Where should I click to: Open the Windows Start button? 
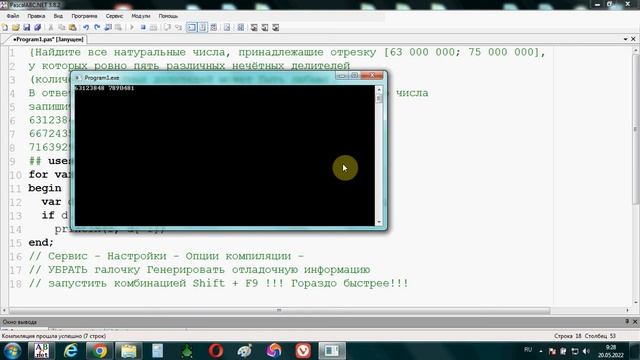[x=12, y=351]
